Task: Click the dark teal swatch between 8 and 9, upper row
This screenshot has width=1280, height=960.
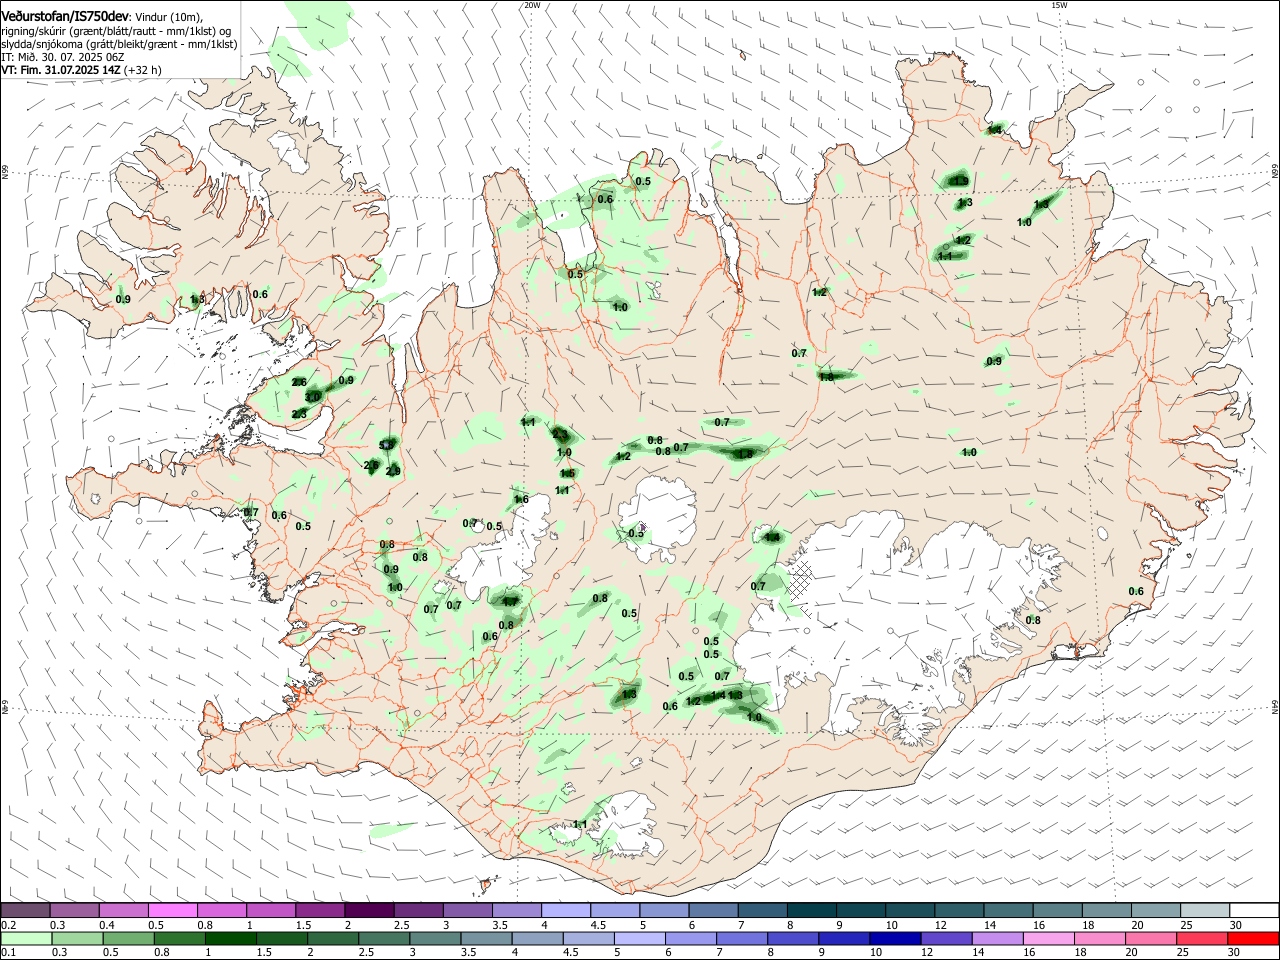Action: (x=812, y=910)
